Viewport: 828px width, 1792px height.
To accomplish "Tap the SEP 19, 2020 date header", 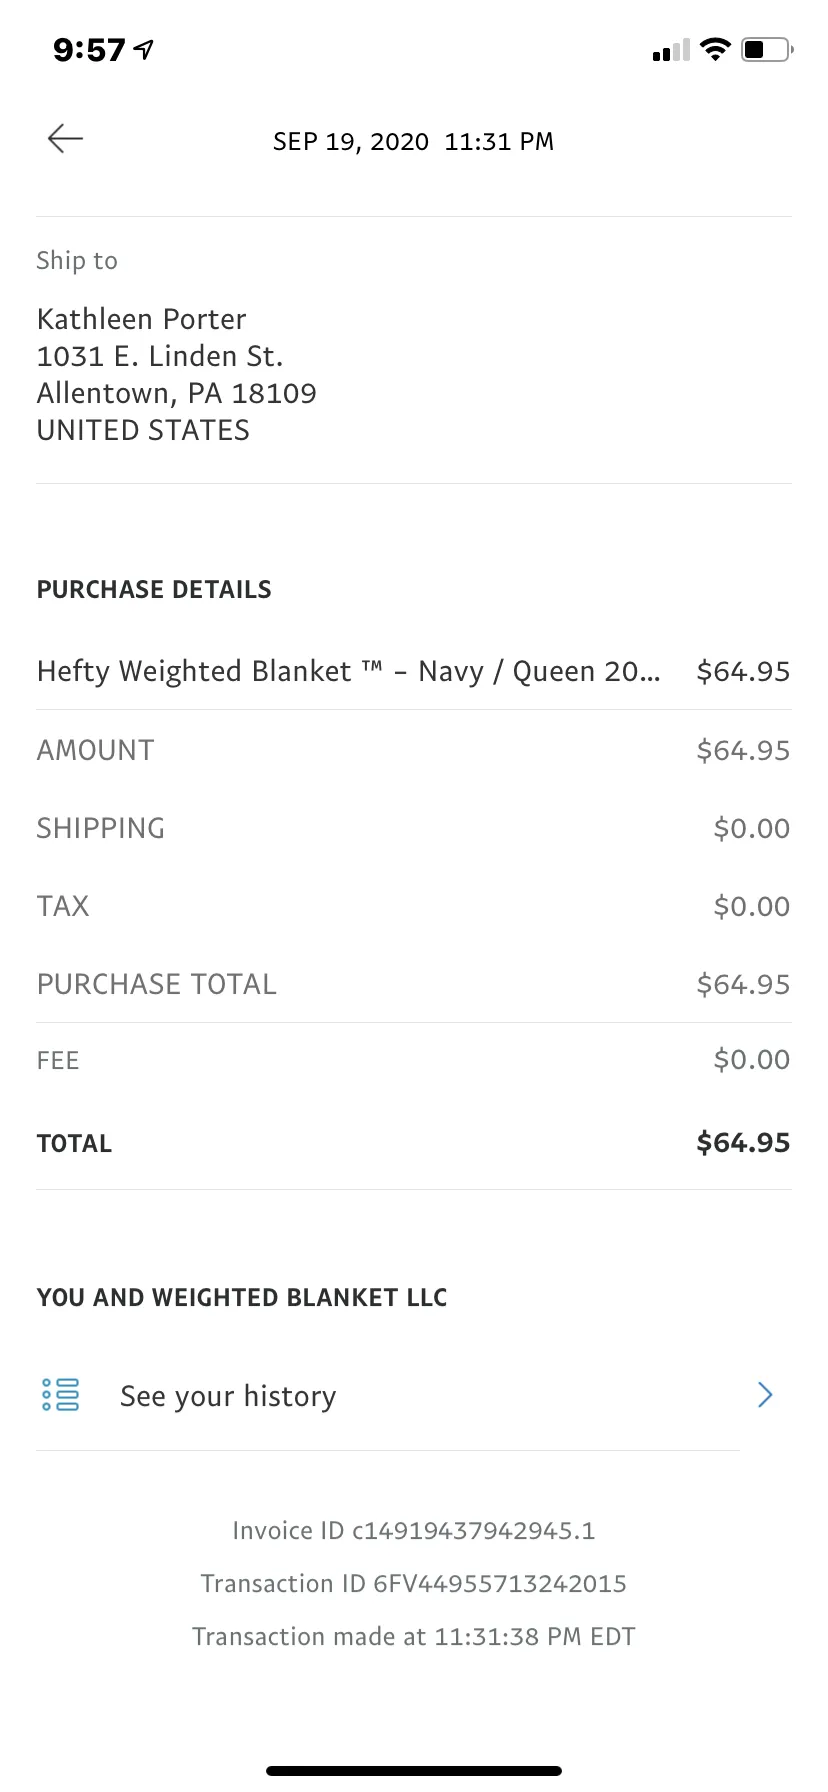I will click(414, 141).
